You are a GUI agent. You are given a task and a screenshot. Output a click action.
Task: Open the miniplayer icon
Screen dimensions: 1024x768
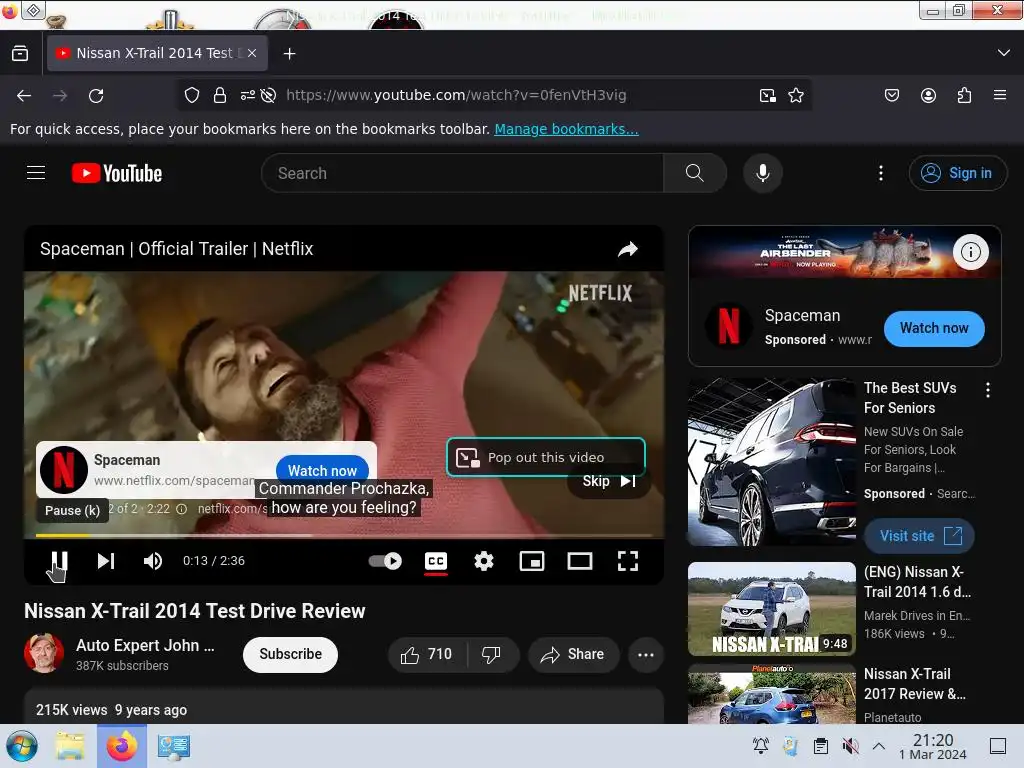pos(532,561)
